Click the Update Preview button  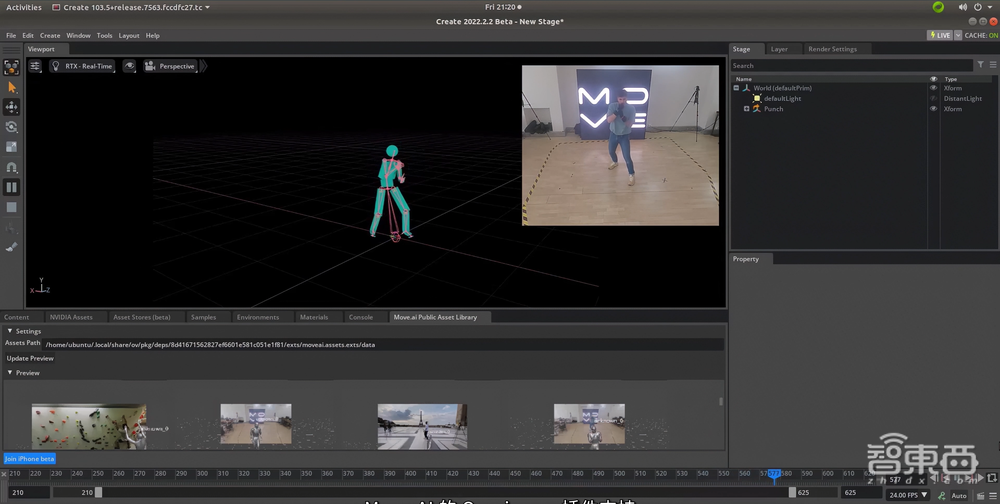tap(30, 358)
